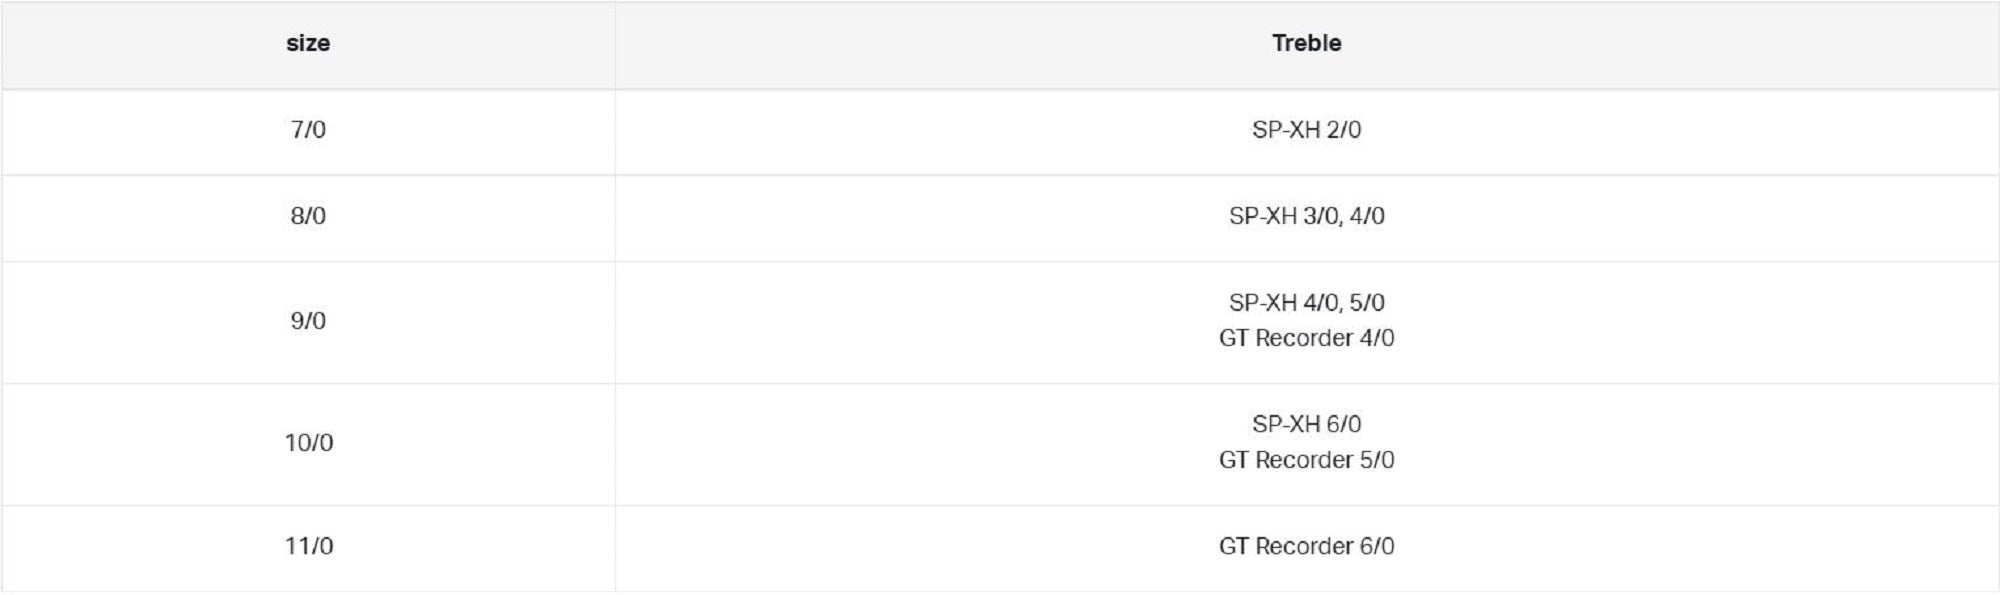This screenshot has width=2000, height=595.
Task: Click the "Treble" column header
Action: pos(1306,43)
